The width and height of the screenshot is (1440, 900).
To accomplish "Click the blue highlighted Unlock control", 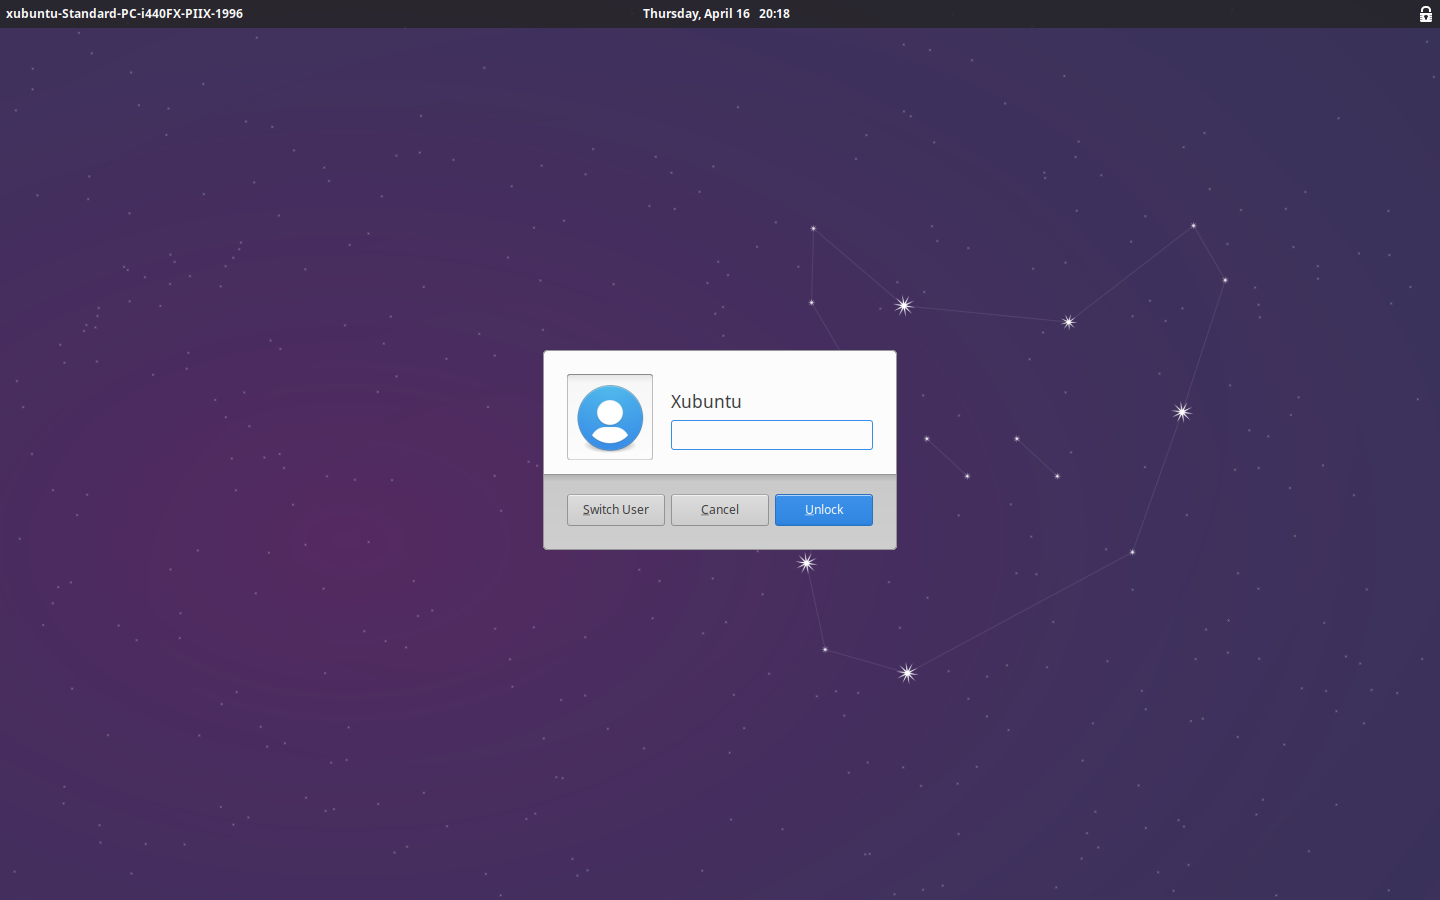I will coord(823,510).
